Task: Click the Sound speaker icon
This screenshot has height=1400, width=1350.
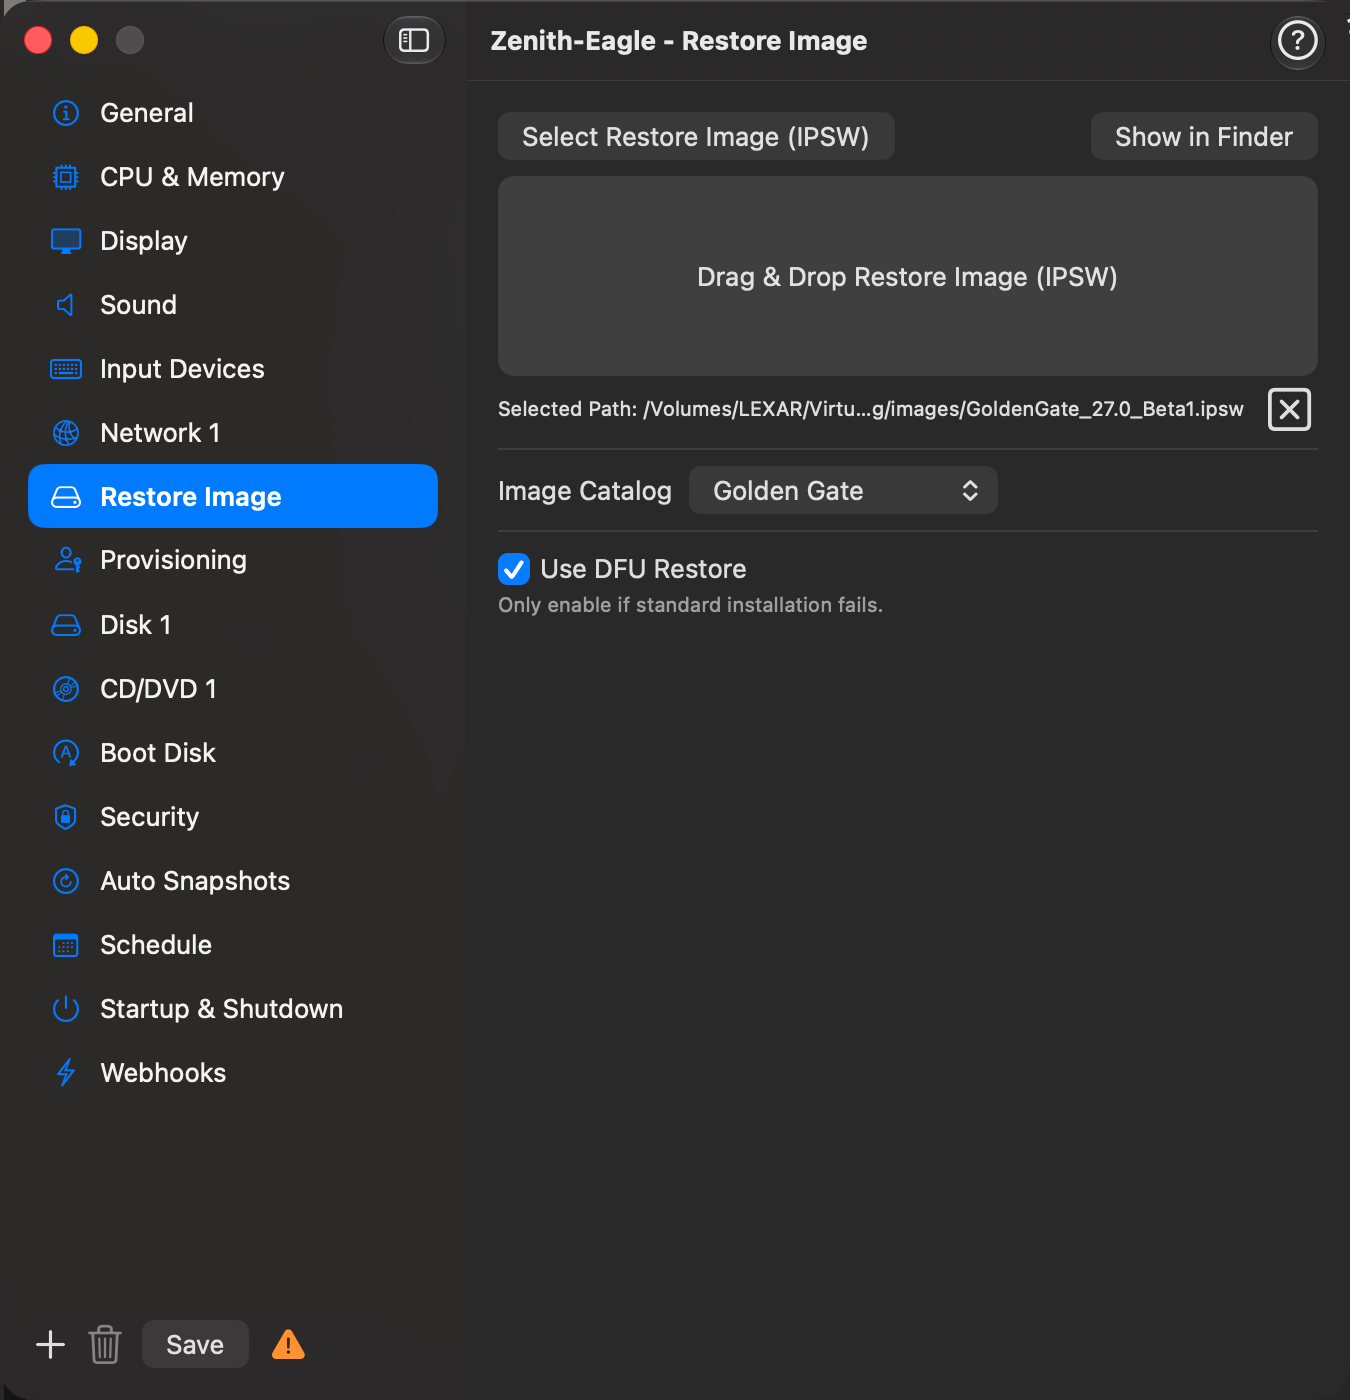Action: click(x=66, y=305)
